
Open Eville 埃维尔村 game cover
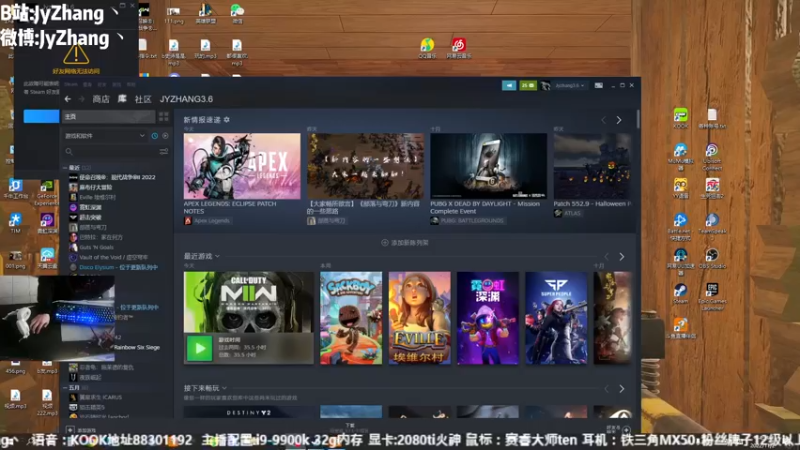click(x=419, y=318)
